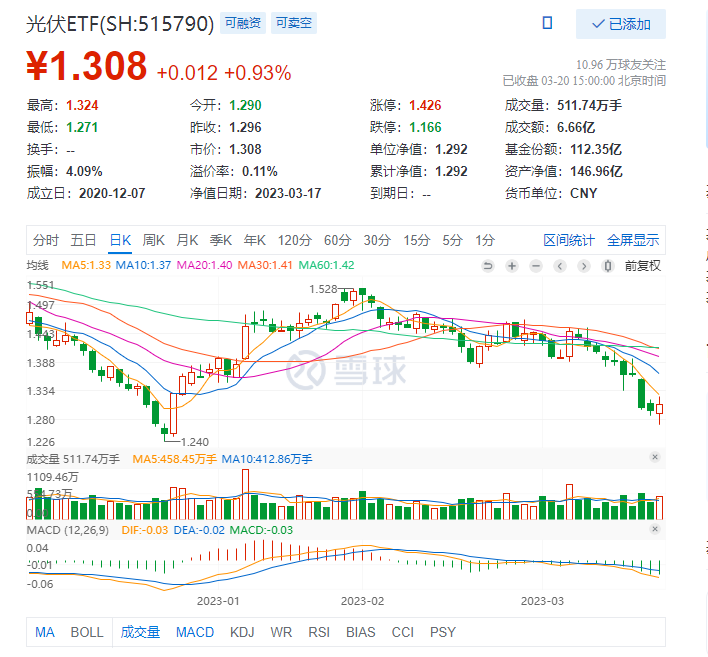708x657 pixels.
Task: Click the MA60:1.42 legend label
Action: point(326,265)
